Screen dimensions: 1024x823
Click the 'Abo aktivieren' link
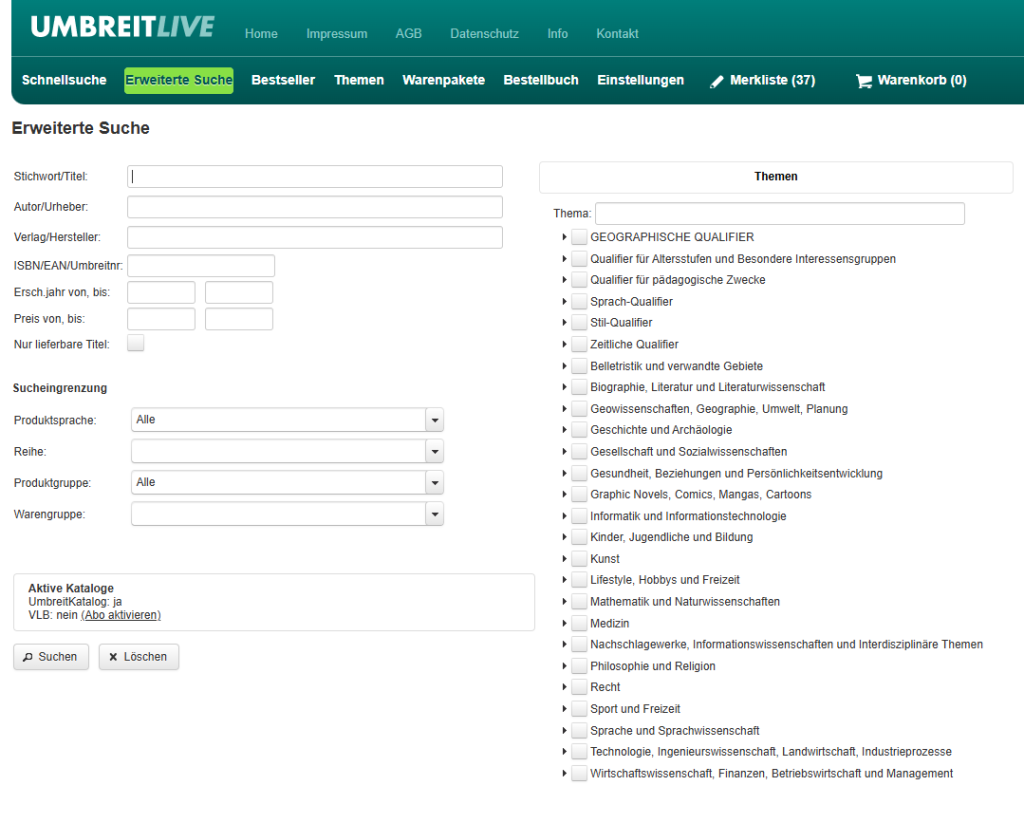click(x=121, y=615)
